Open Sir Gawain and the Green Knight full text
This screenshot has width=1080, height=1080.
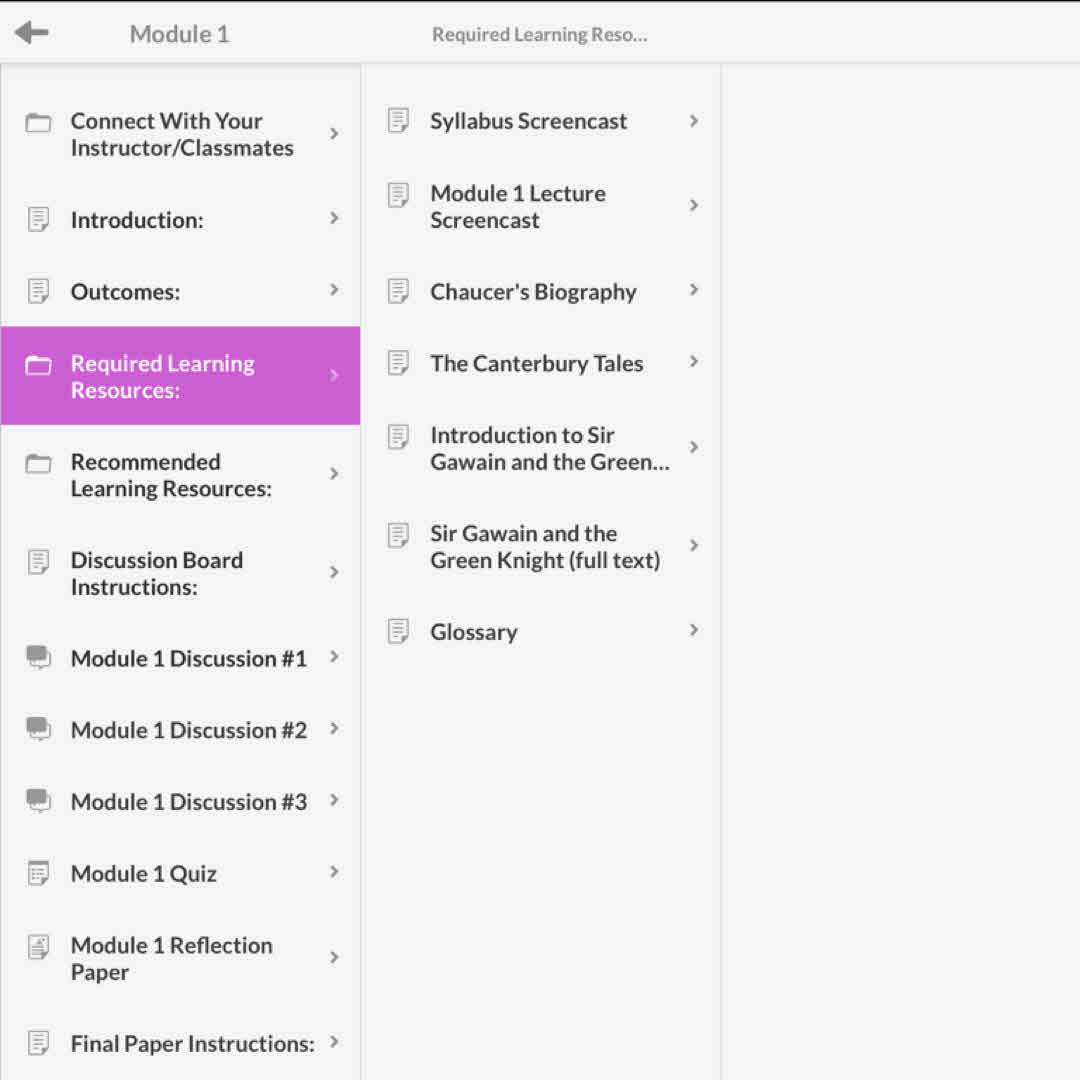(x=544, y=547)
